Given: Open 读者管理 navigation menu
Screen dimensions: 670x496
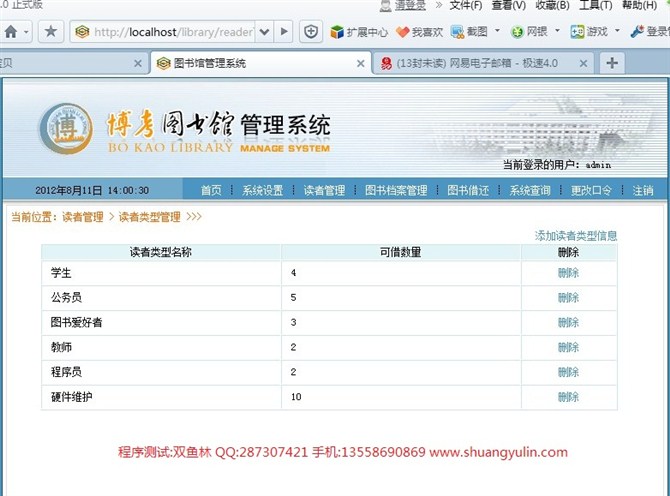Looking at the screenshot, I should click(324, 190).
